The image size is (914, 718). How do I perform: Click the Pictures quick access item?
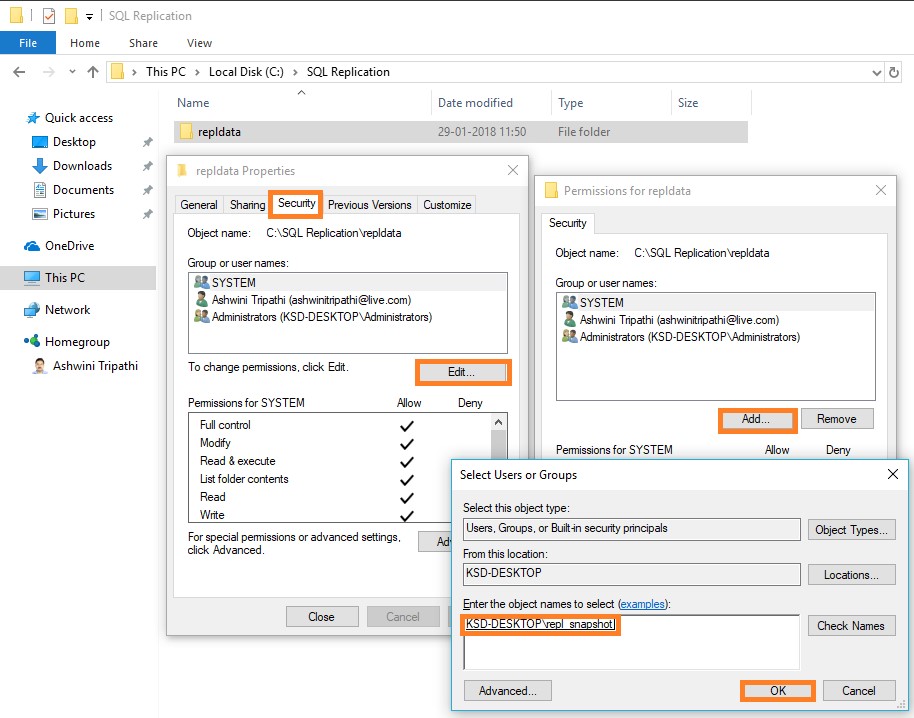click(x=74, y=214)
